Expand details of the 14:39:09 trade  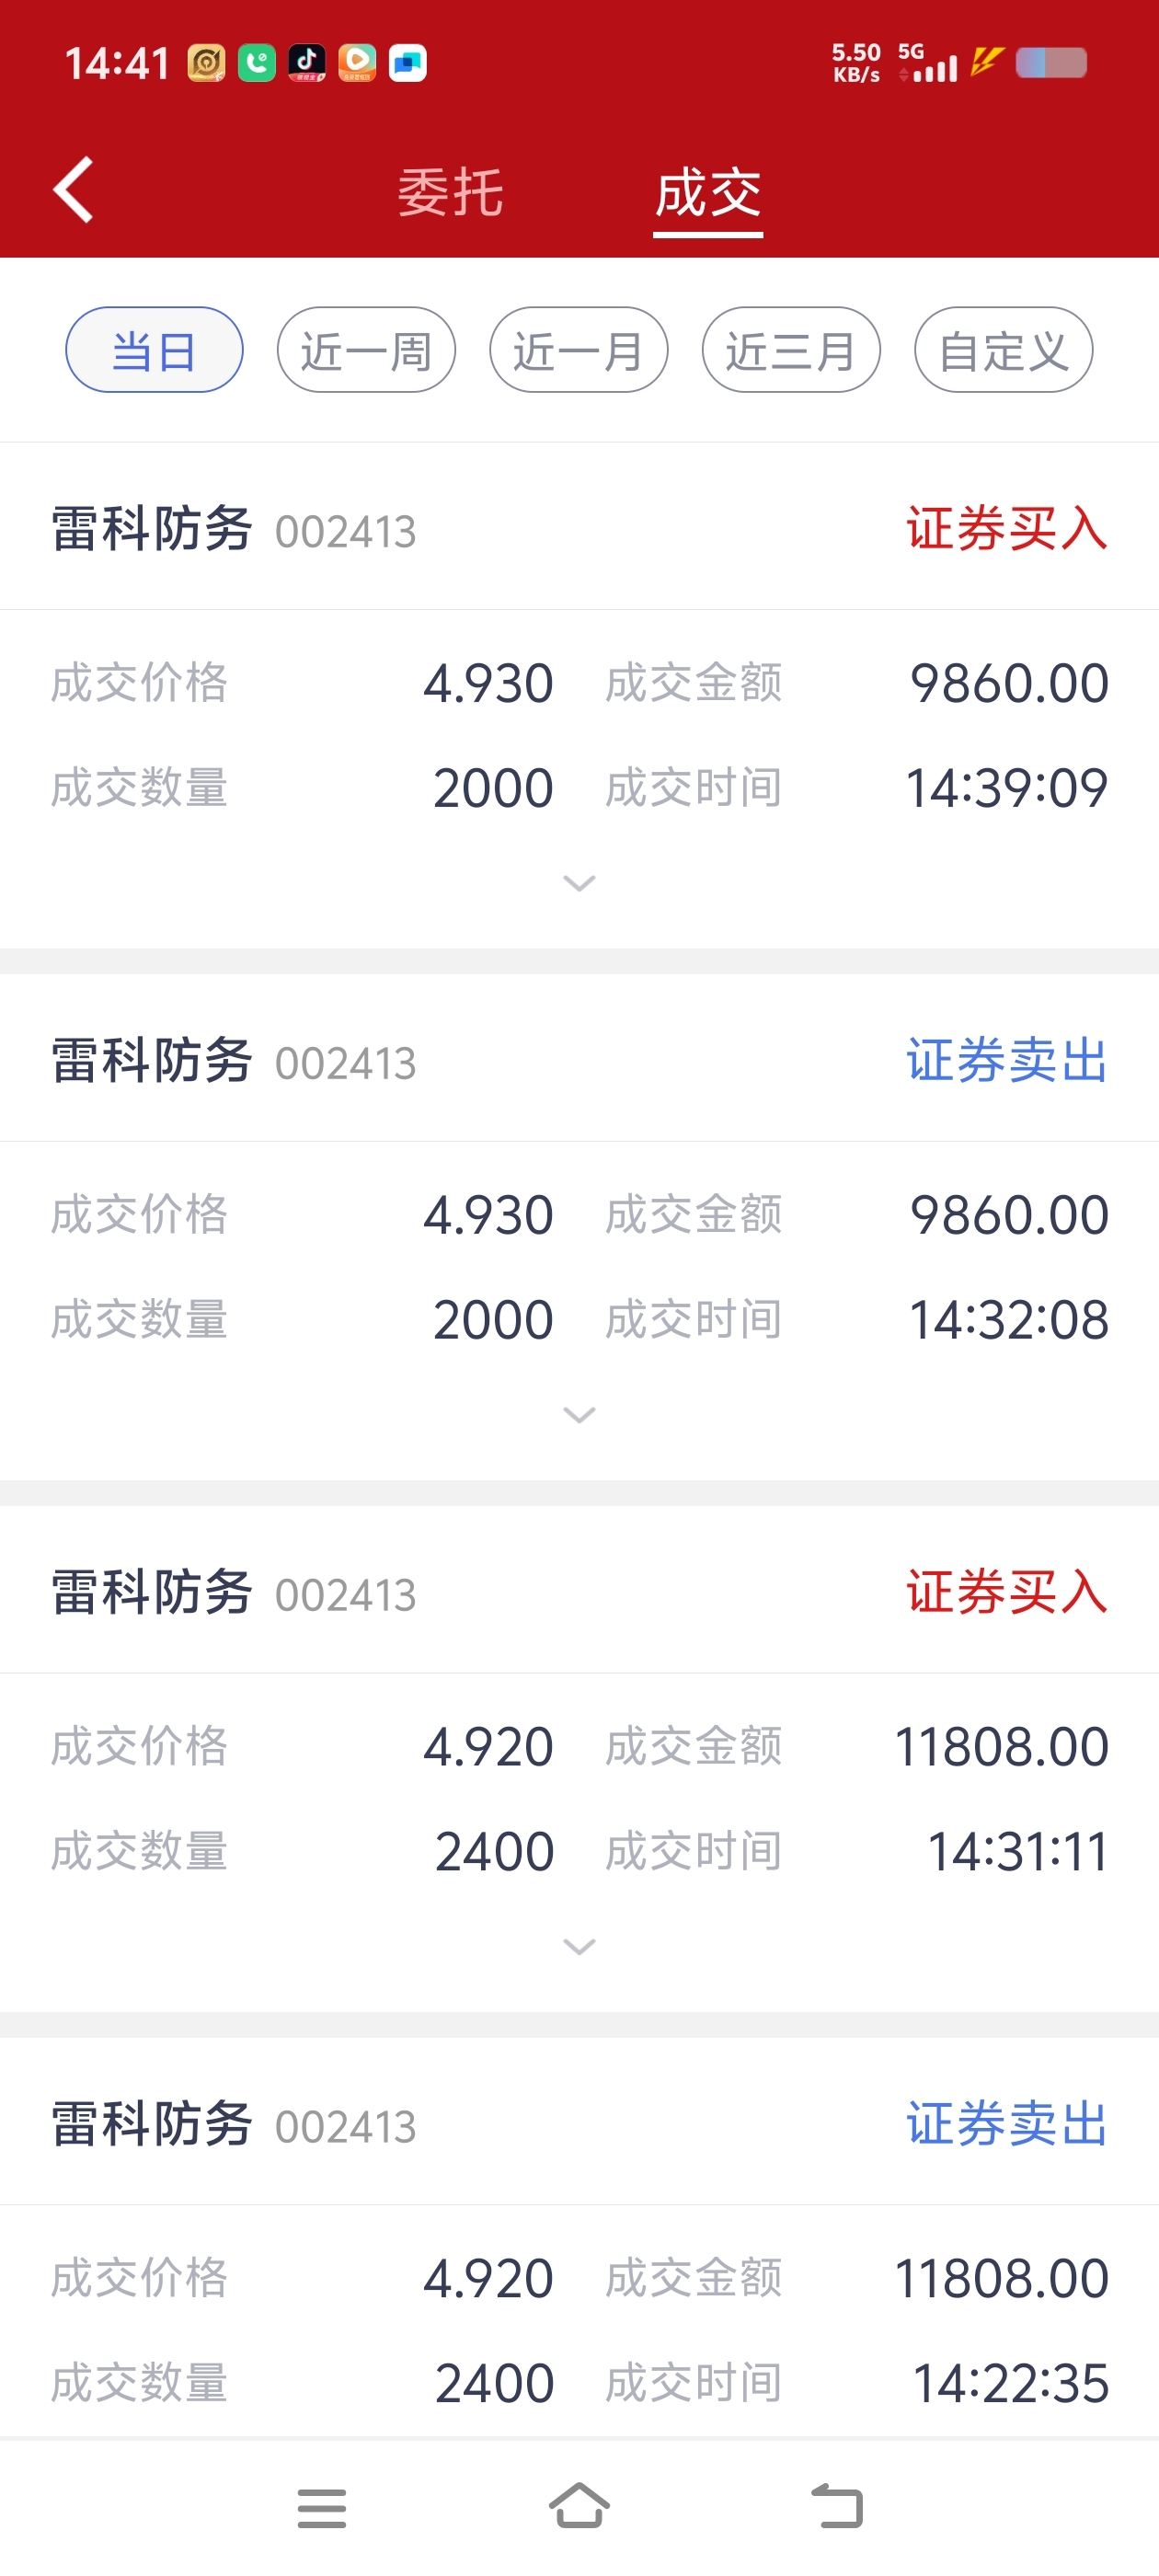580,883
